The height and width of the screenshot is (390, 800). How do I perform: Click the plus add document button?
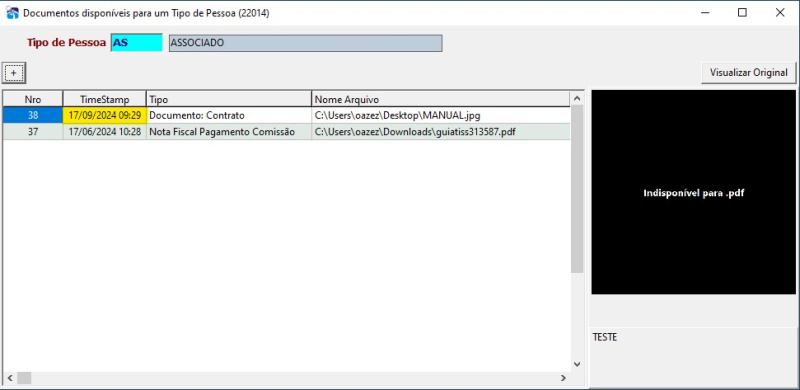14,73
